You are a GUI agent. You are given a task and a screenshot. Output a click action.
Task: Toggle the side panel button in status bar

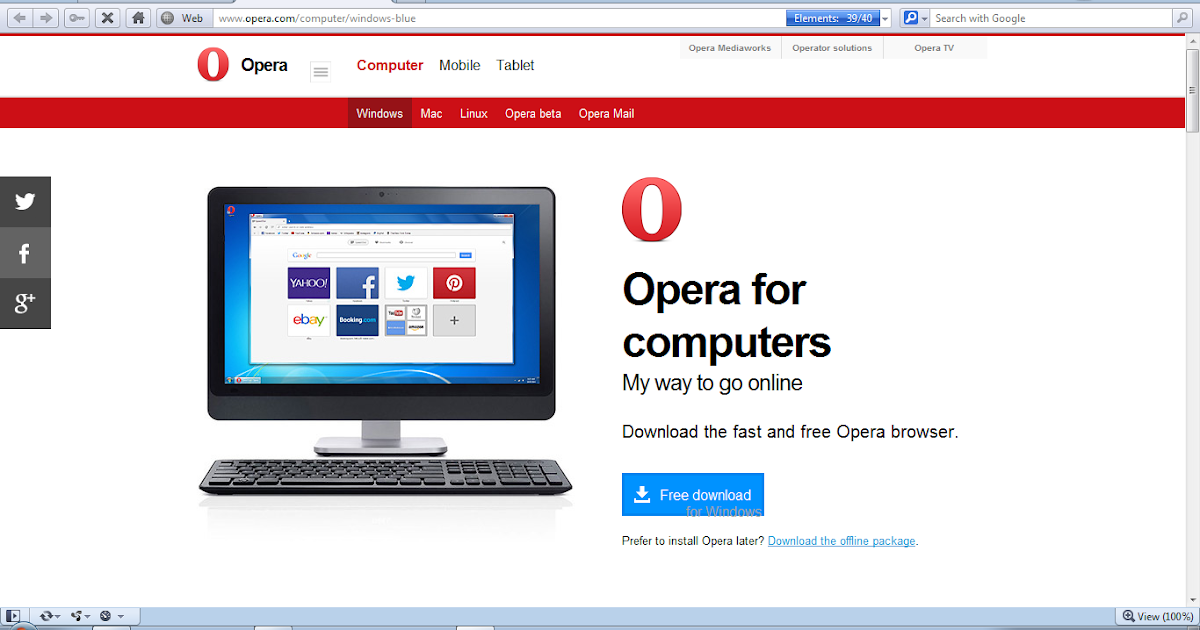(x=14, y=616)
